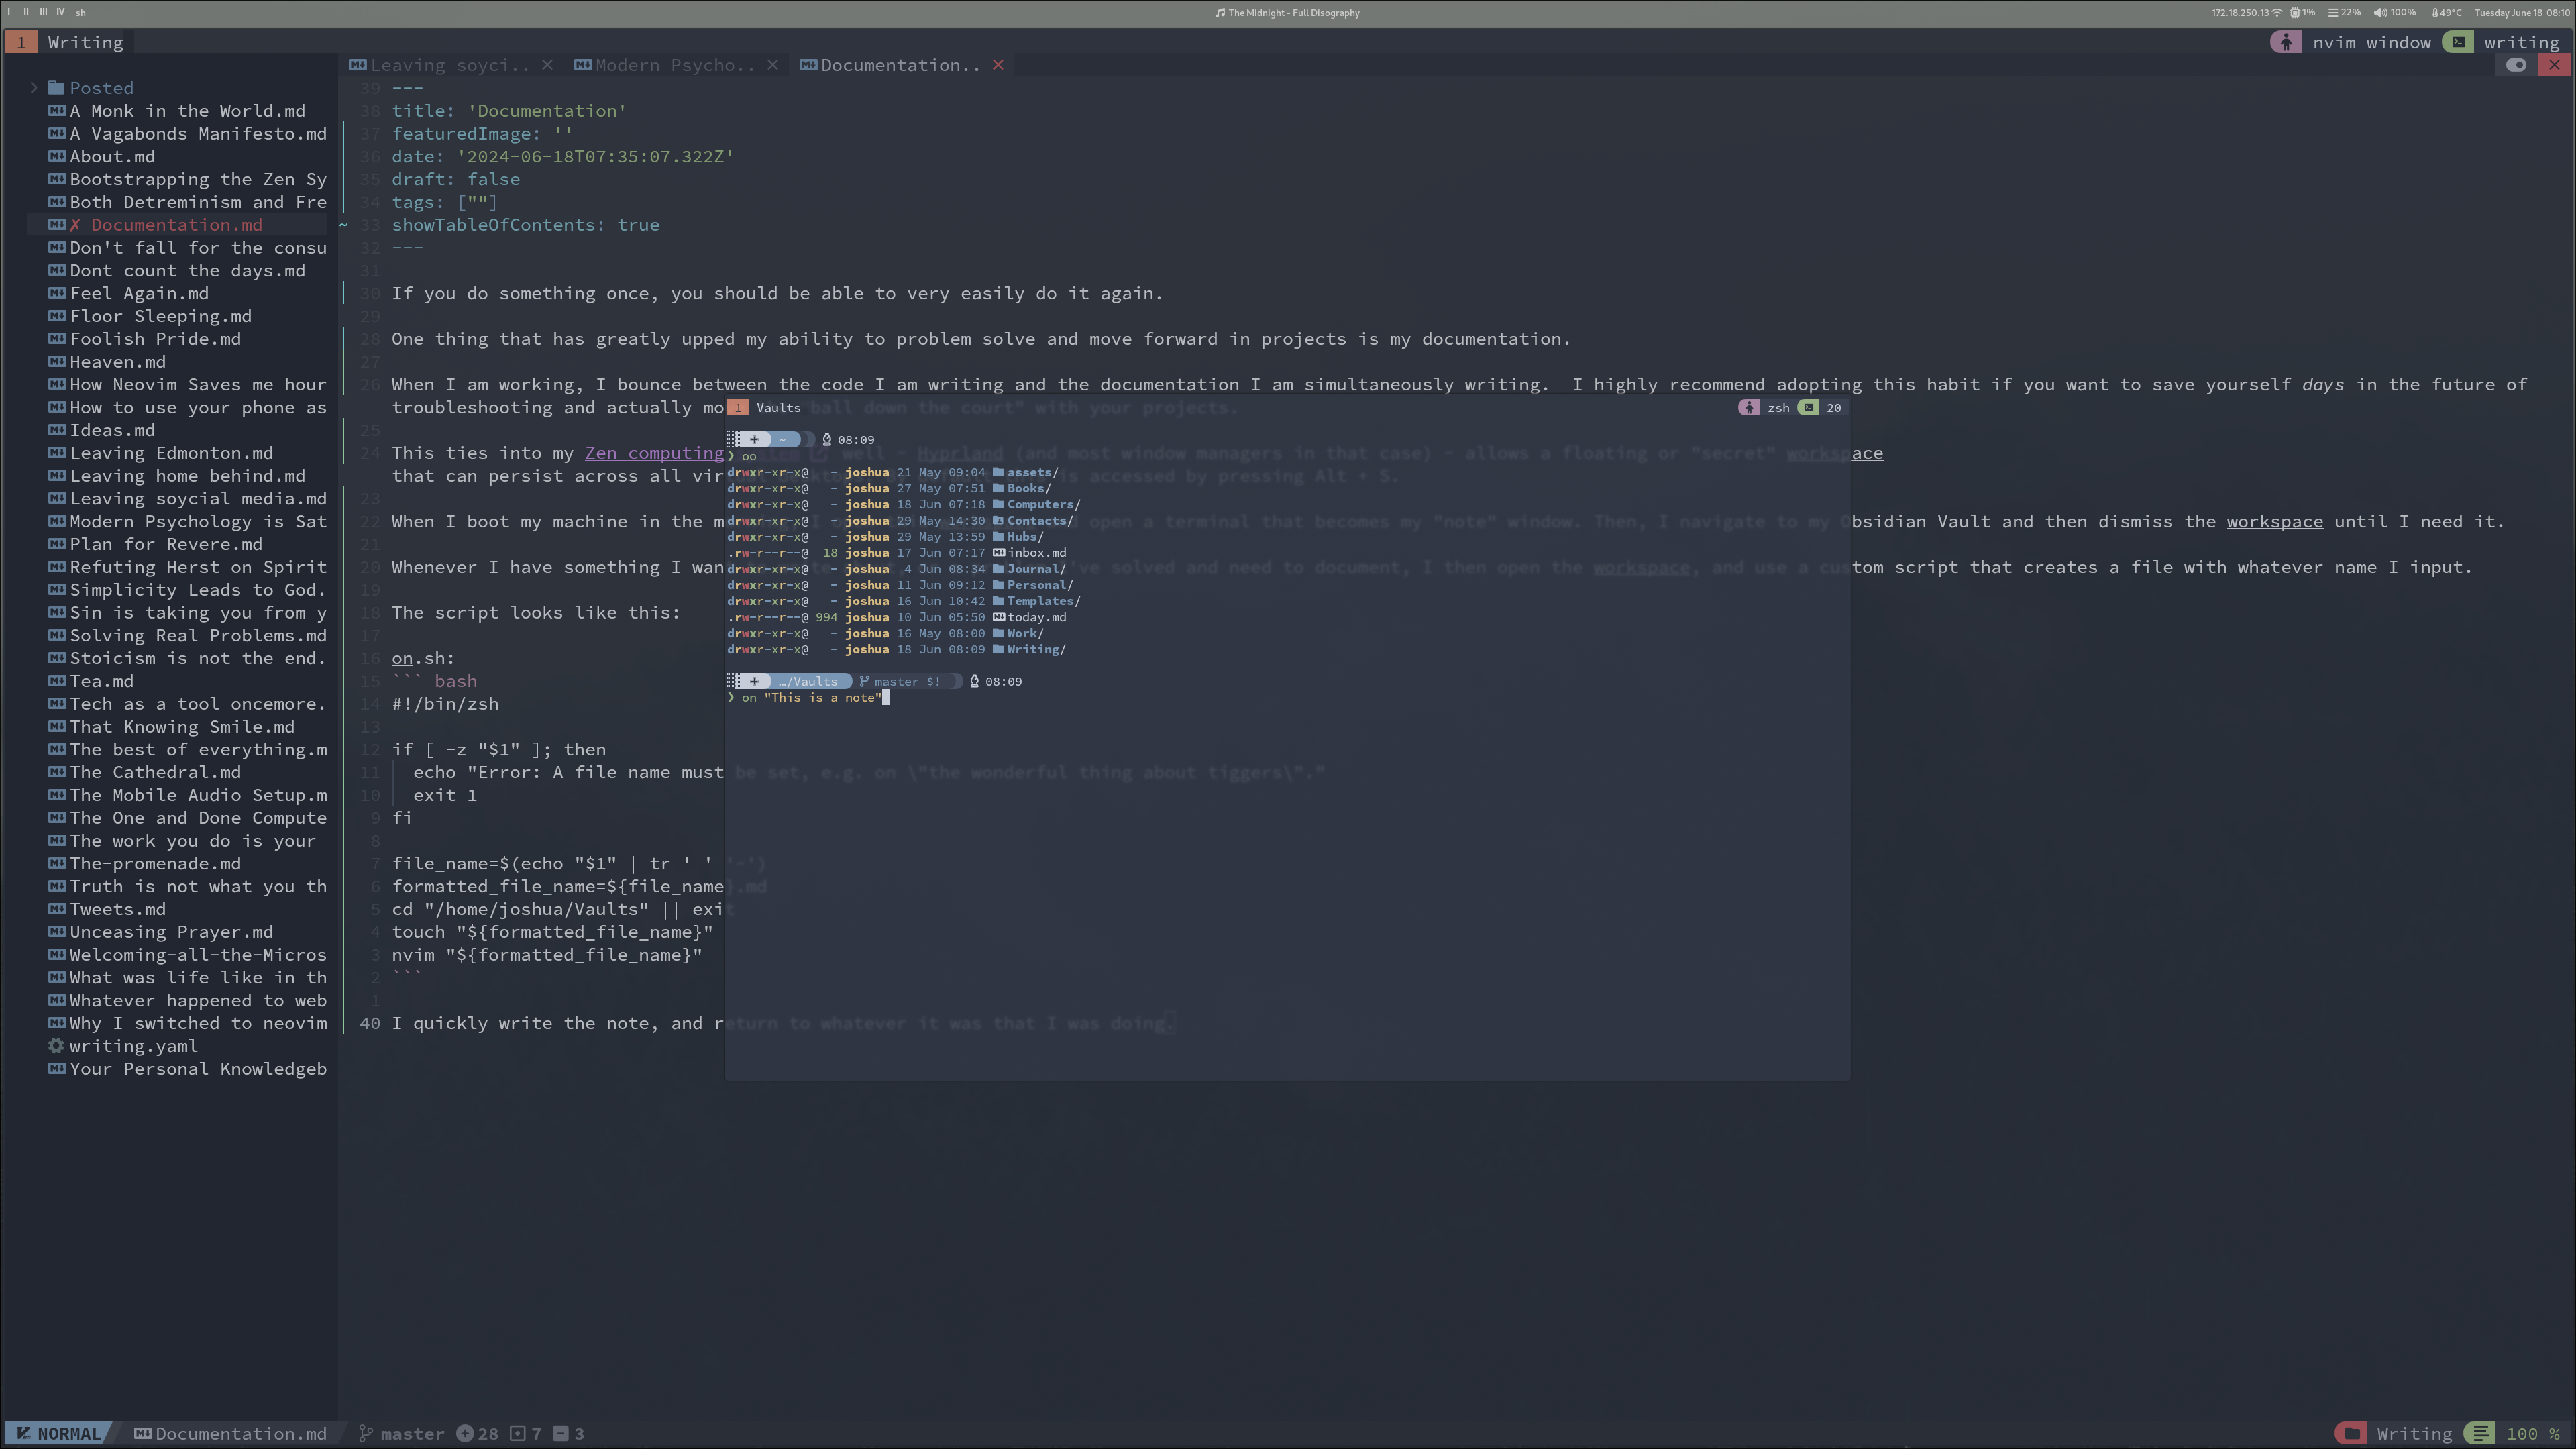Click markdown icon beside Foolish Pride.md
This screenshot has height=1449, width=2576.
coord(57,339)
